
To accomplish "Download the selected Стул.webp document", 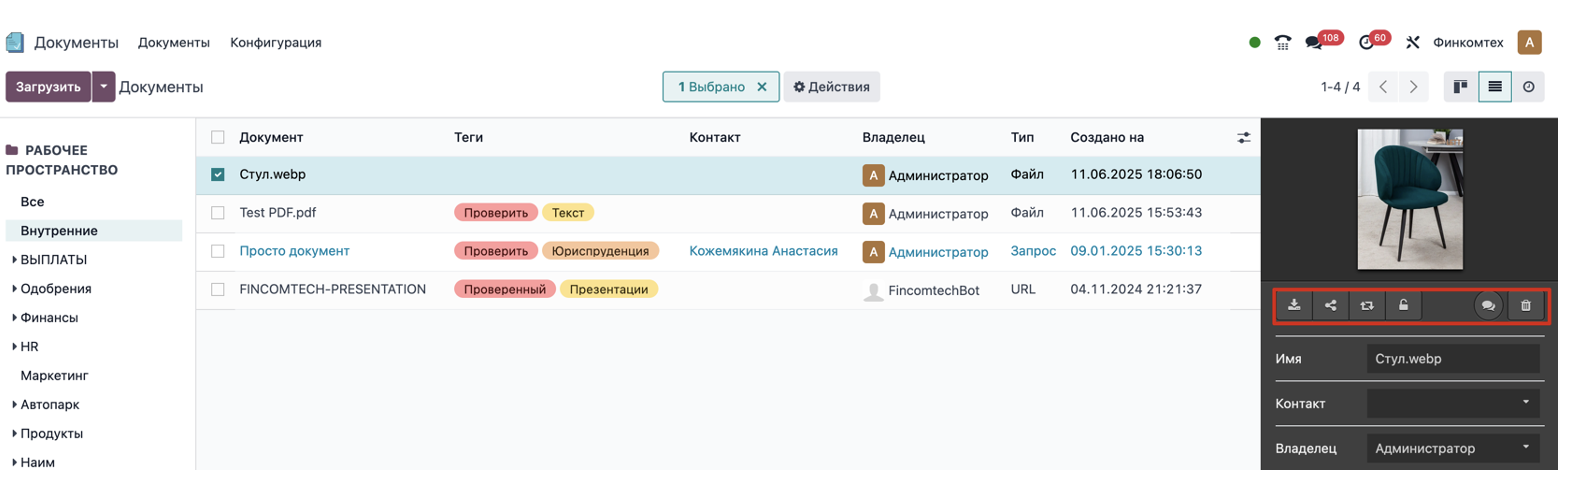I will point(1294,306).
